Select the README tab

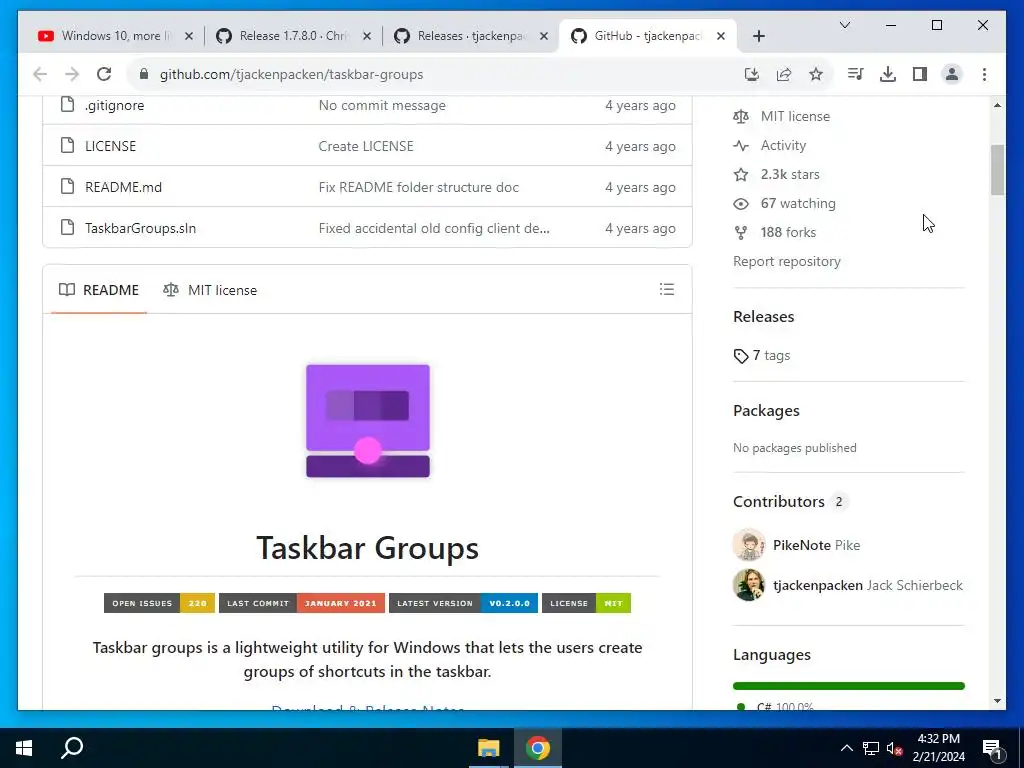point(99,290)
